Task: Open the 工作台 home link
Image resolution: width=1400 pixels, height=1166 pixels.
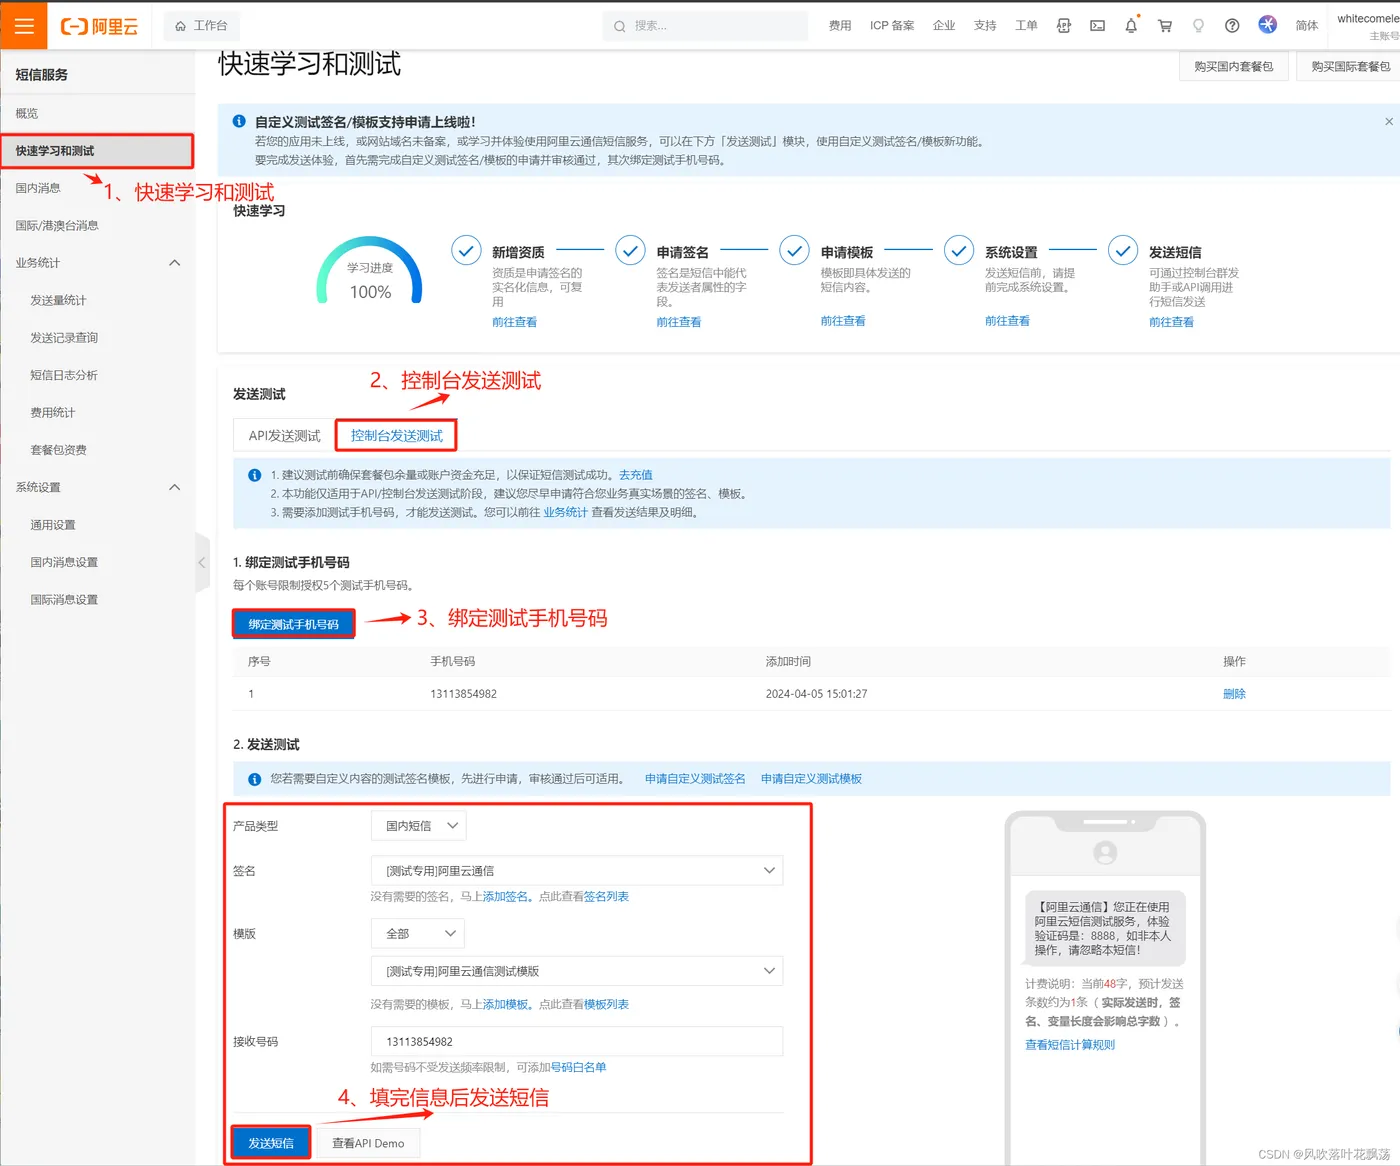Action: pyautogui.click(x=201, y=26)
